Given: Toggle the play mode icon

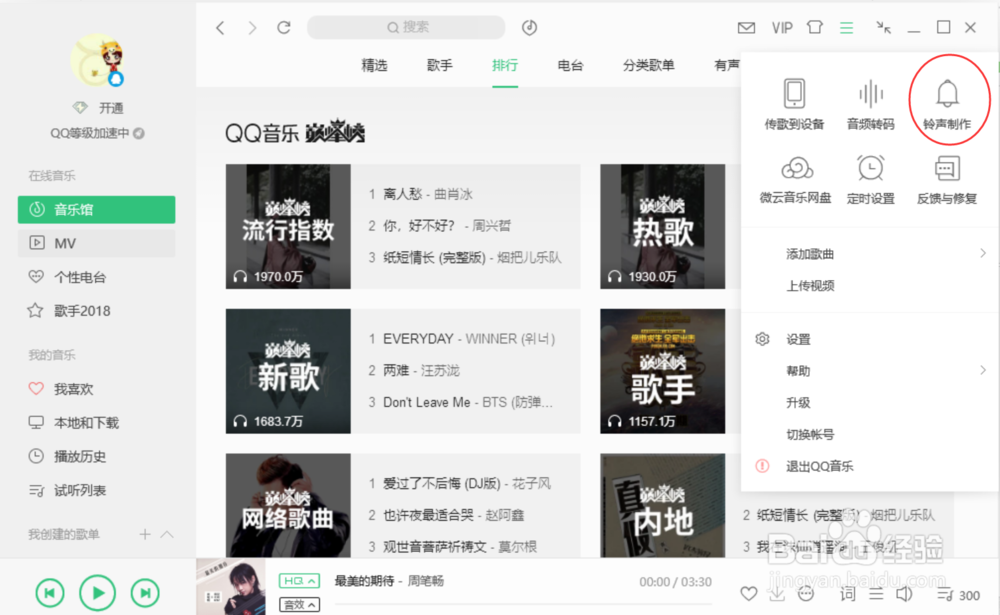Looking at the screenshot, I should [876, 593].
